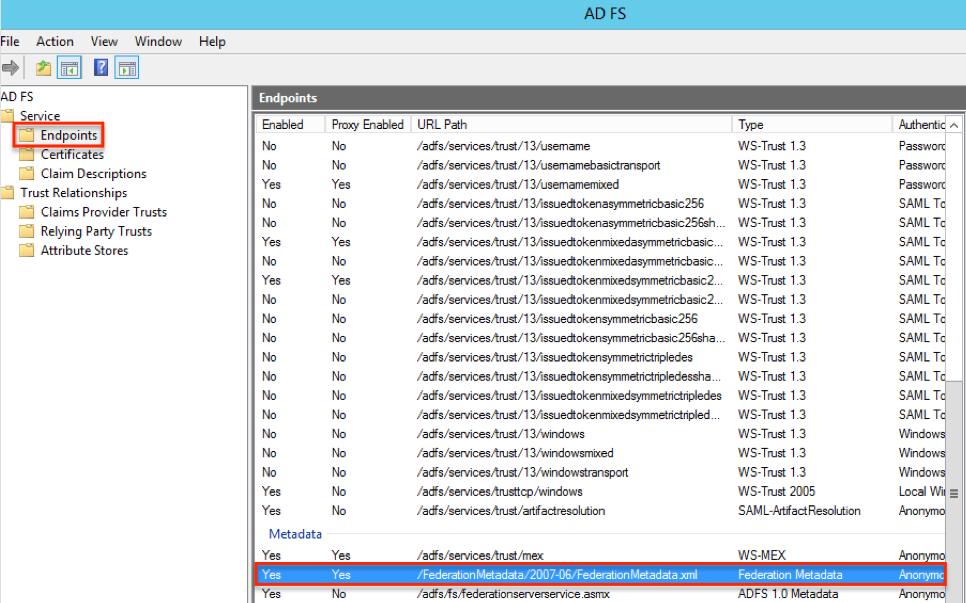Image resolution: width=966 pixels, height=603 pixels.
Task: Select the /adfs/services/trust/13/username row
Action: (x=601, y=146)
